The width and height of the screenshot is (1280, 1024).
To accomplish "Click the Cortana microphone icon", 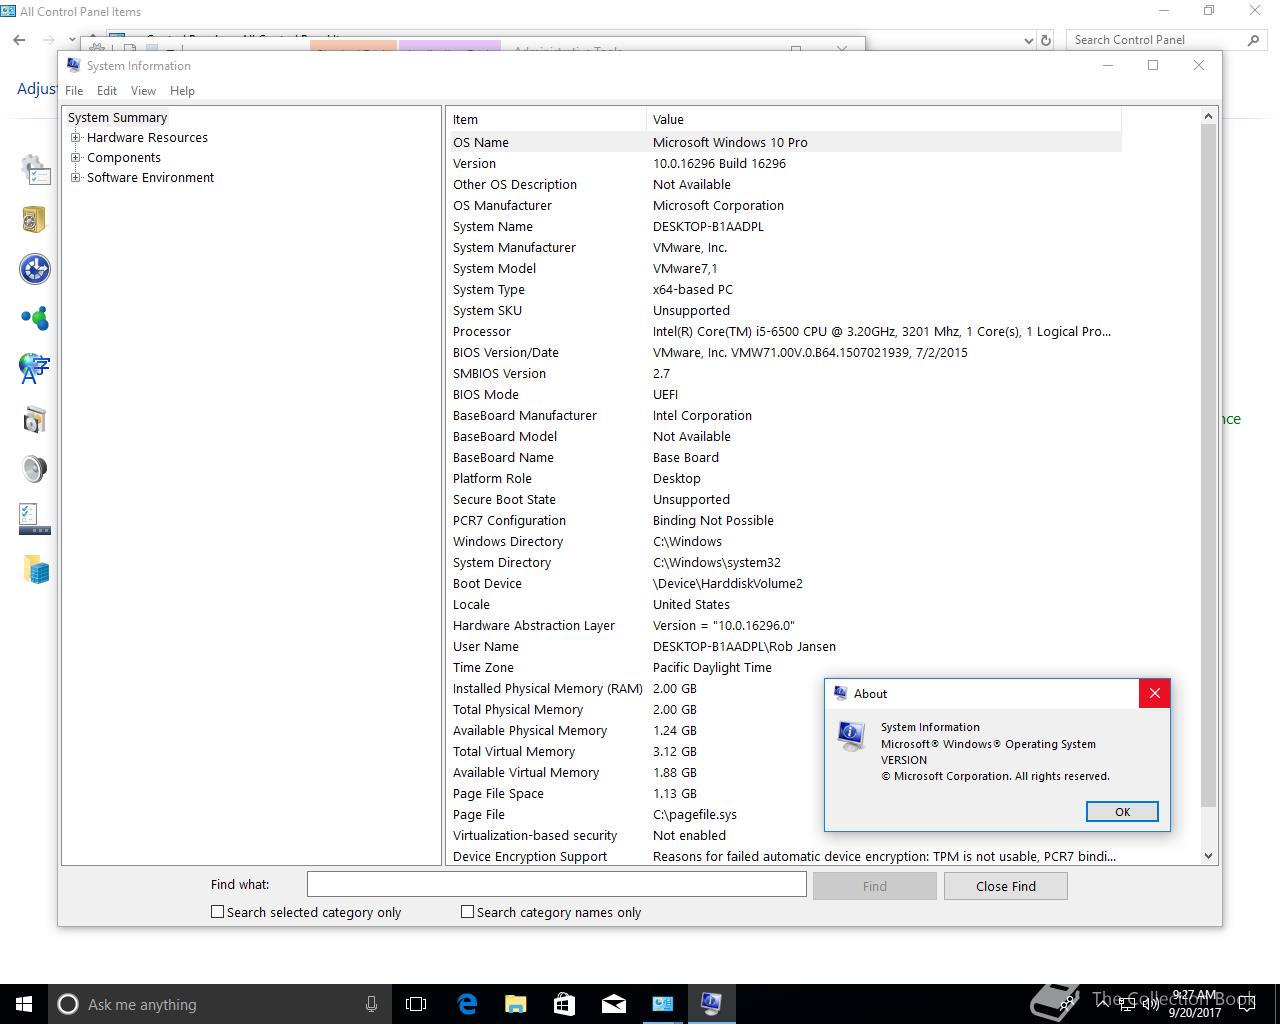I will point(371,1004).
